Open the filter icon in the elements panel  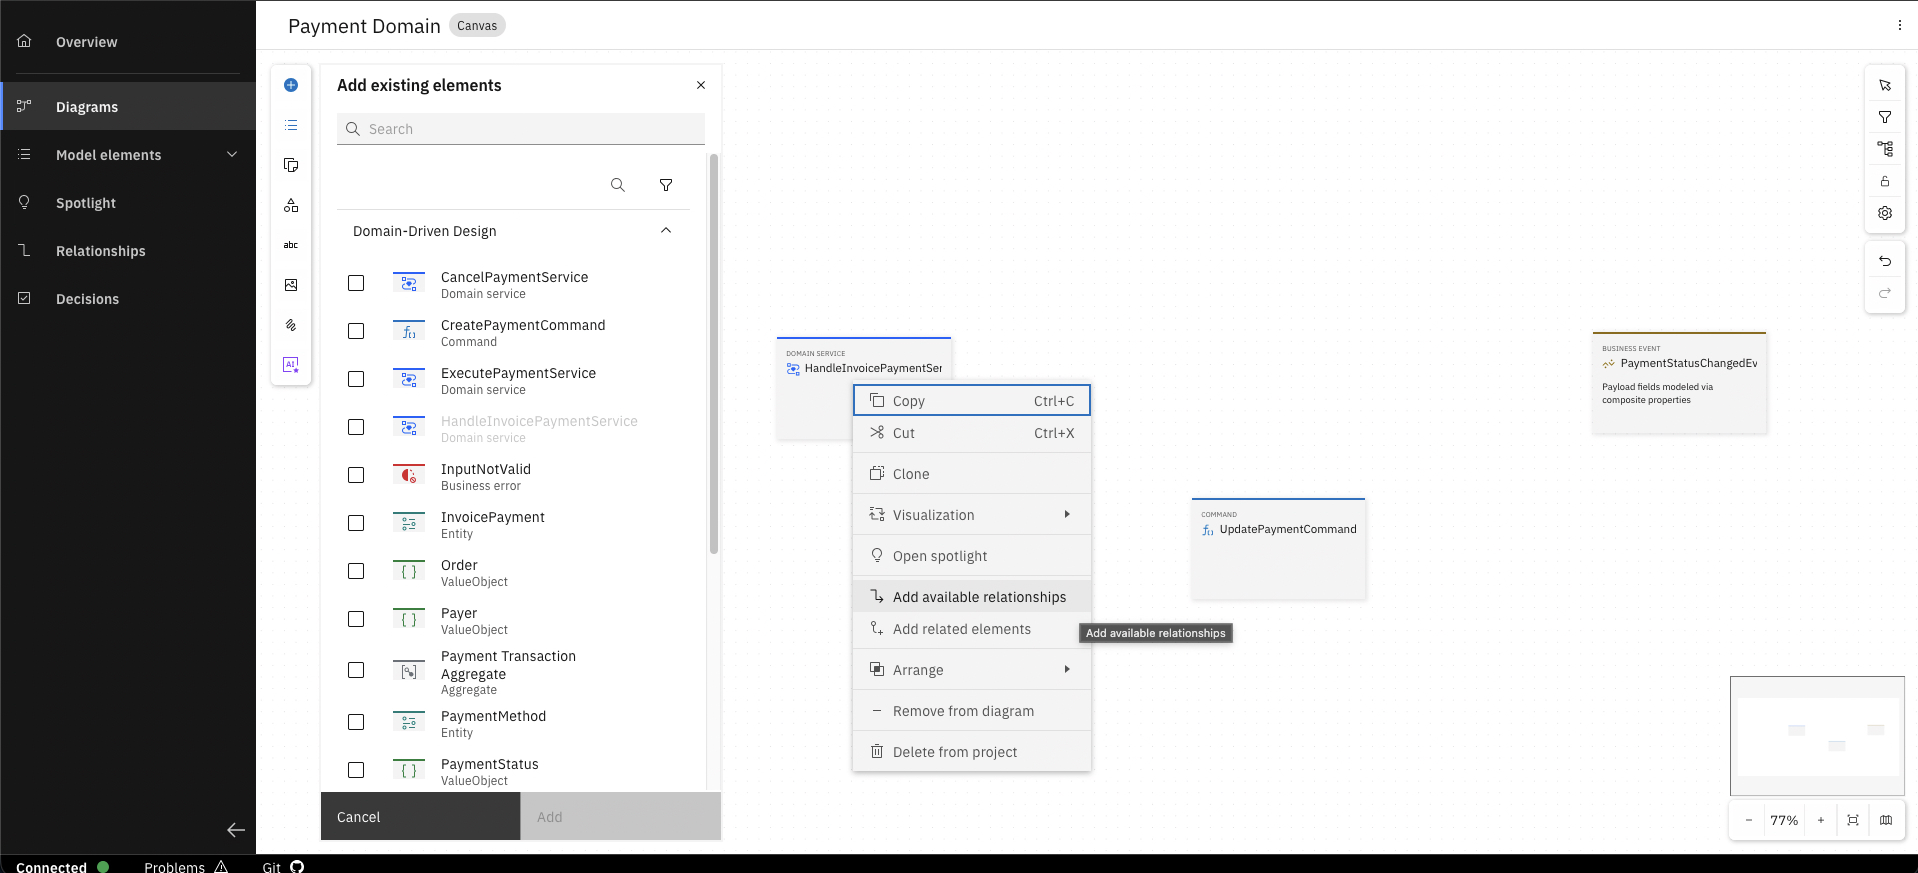point(666,185)
